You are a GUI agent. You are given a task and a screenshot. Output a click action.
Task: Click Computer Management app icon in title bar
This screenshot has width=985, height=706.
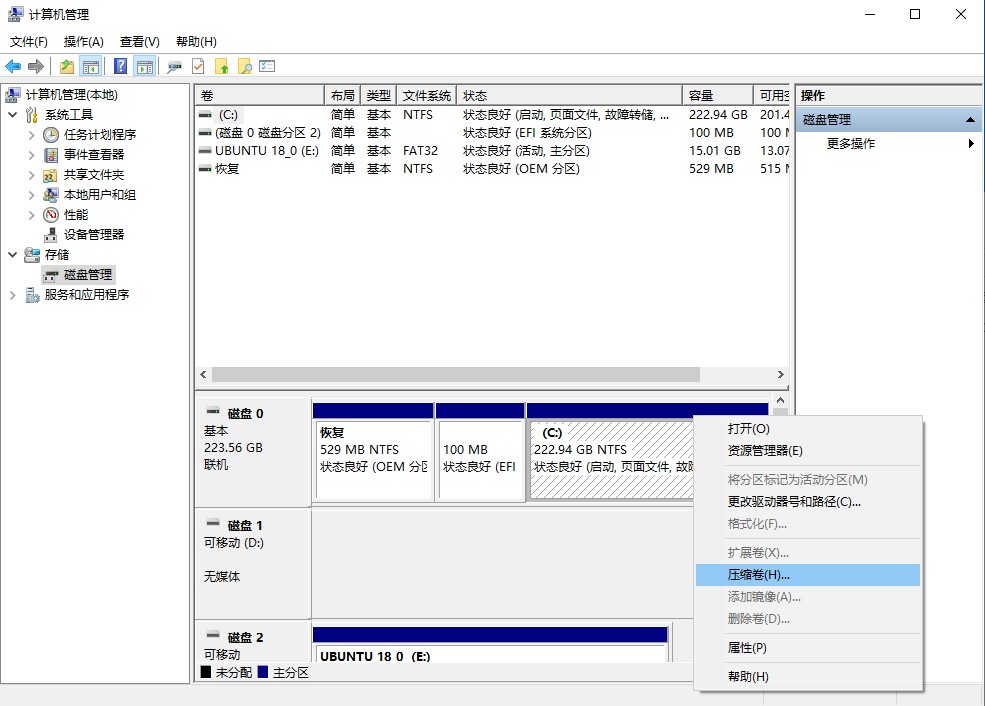(x=15, y=14)
